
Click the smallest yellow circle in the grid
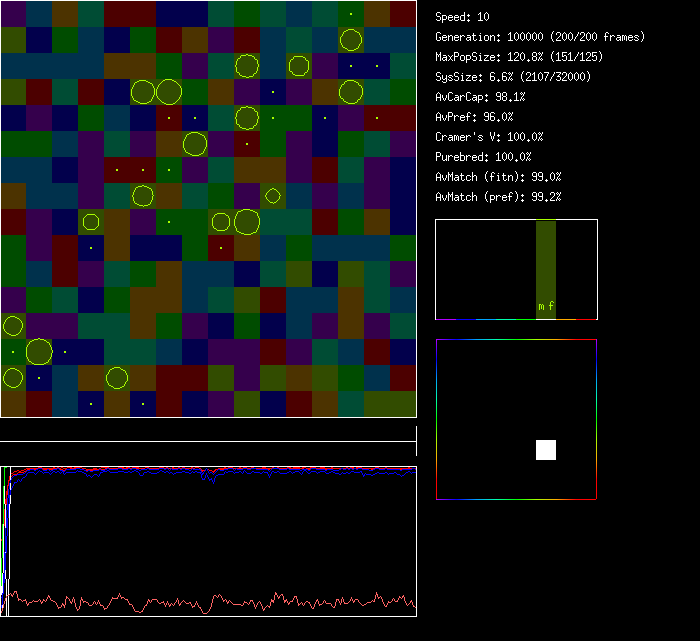[x=273, y=196]
